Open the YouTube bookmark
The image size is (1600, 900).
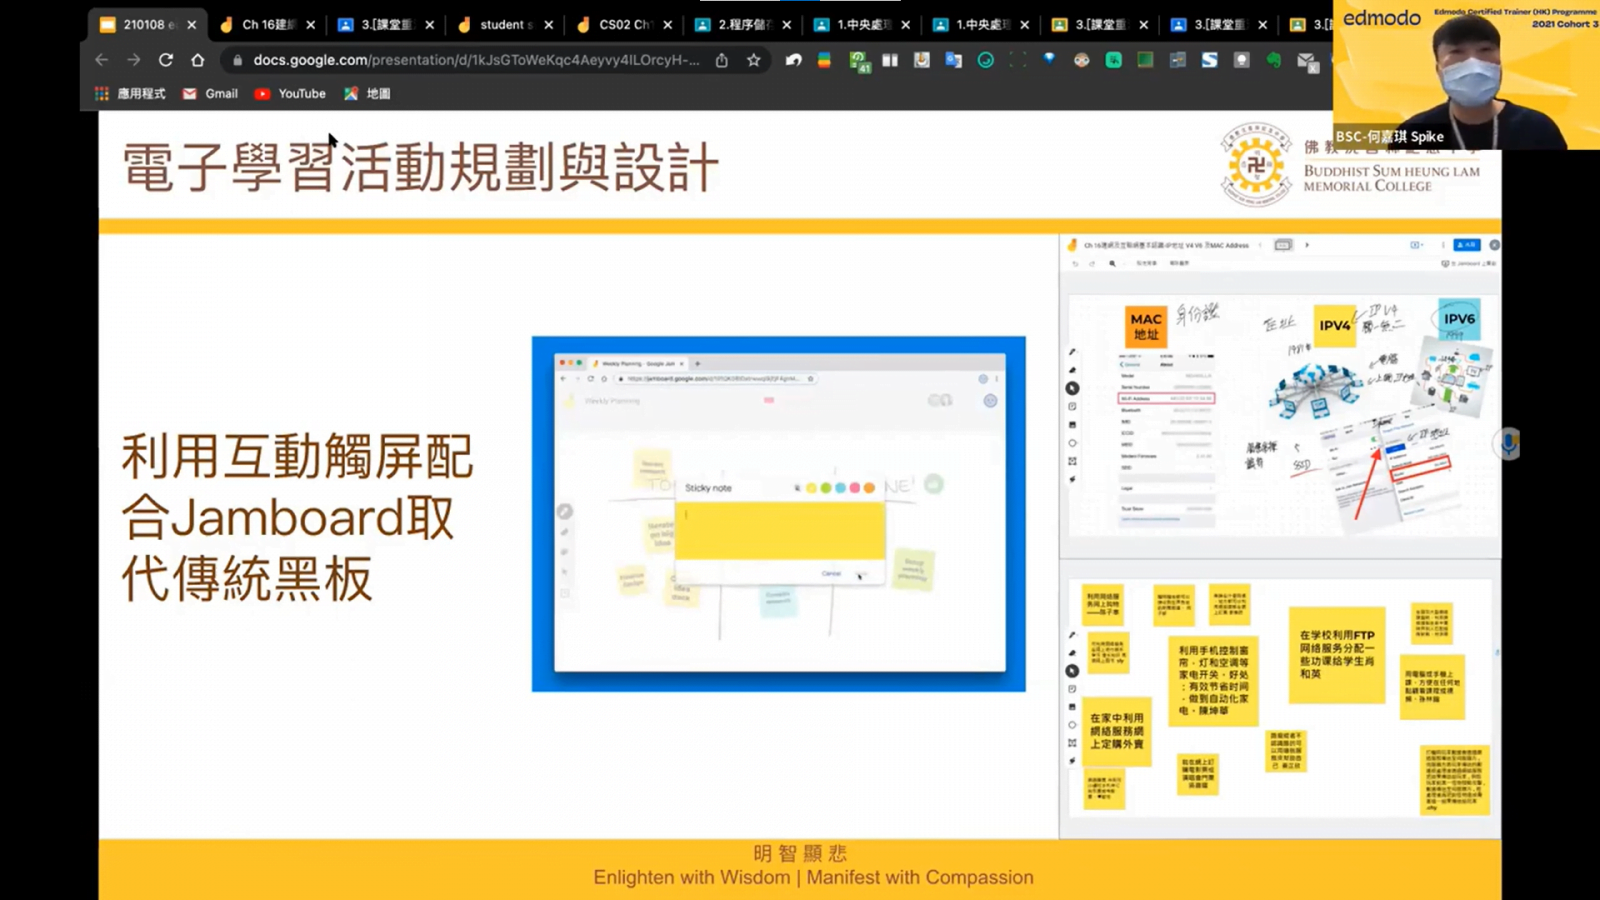click(x=290, y=94)
